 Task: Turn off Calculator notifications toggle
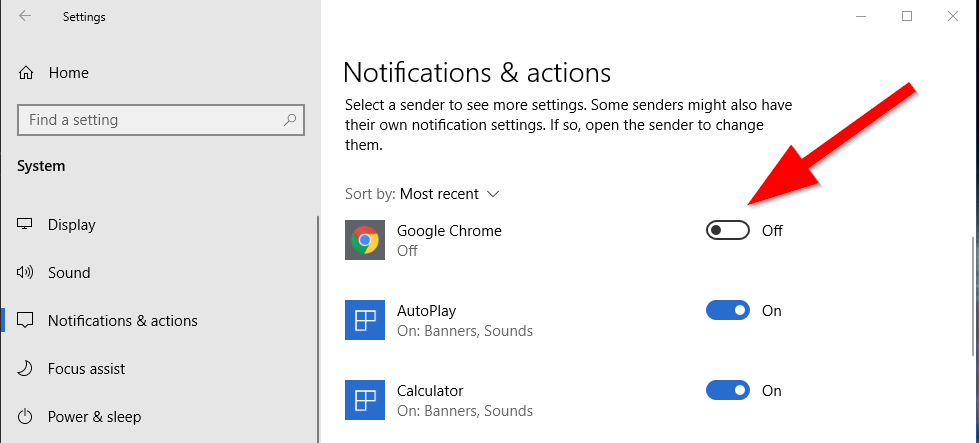pyautogui.click(x=727, y=391)
